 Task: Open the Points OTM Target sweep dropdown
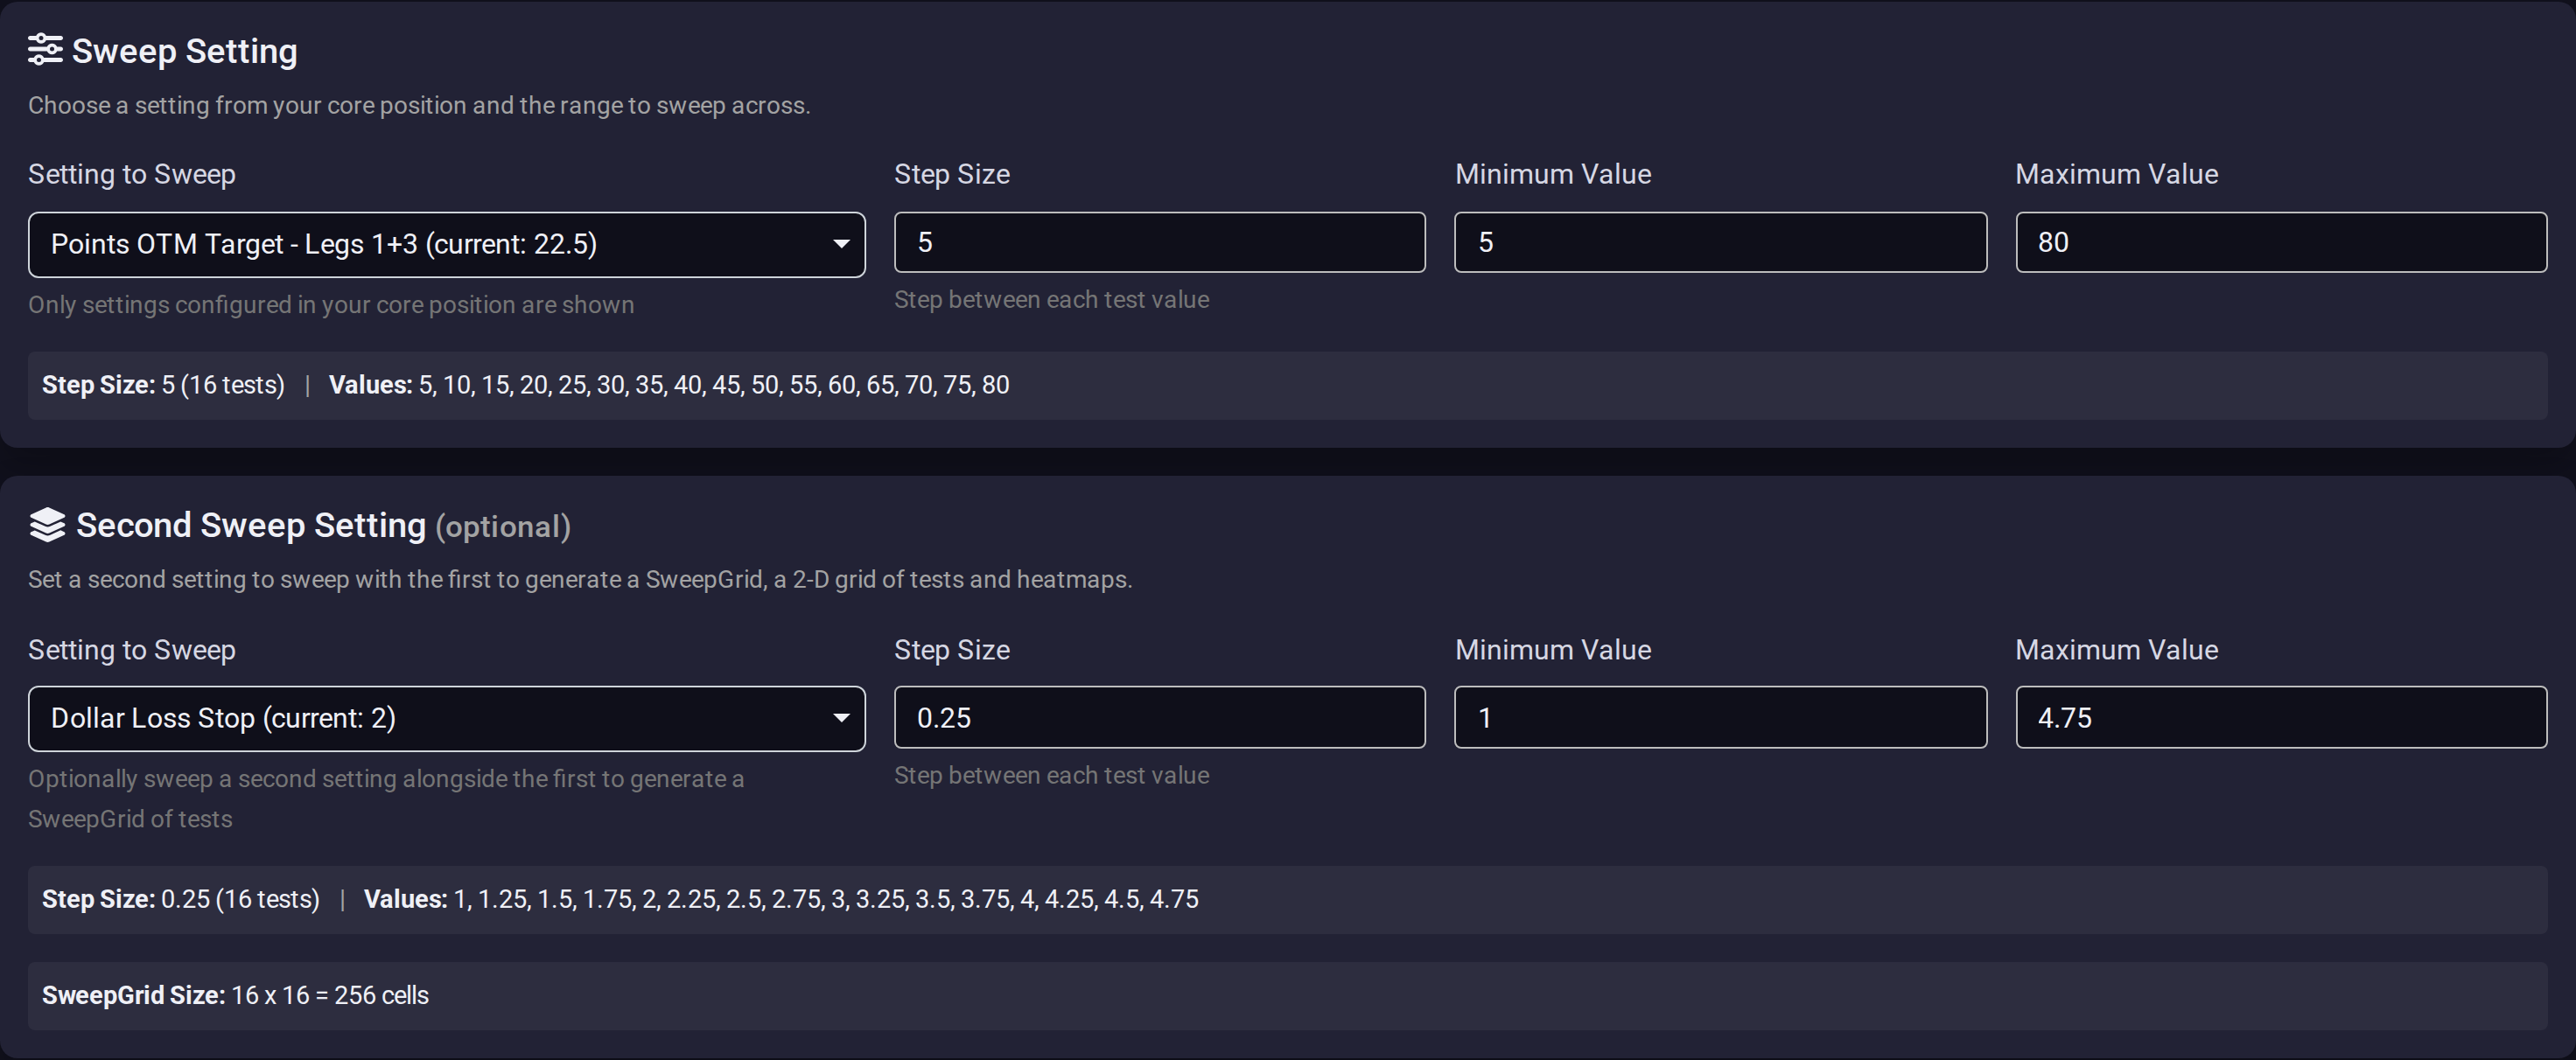tap(446, 244)
